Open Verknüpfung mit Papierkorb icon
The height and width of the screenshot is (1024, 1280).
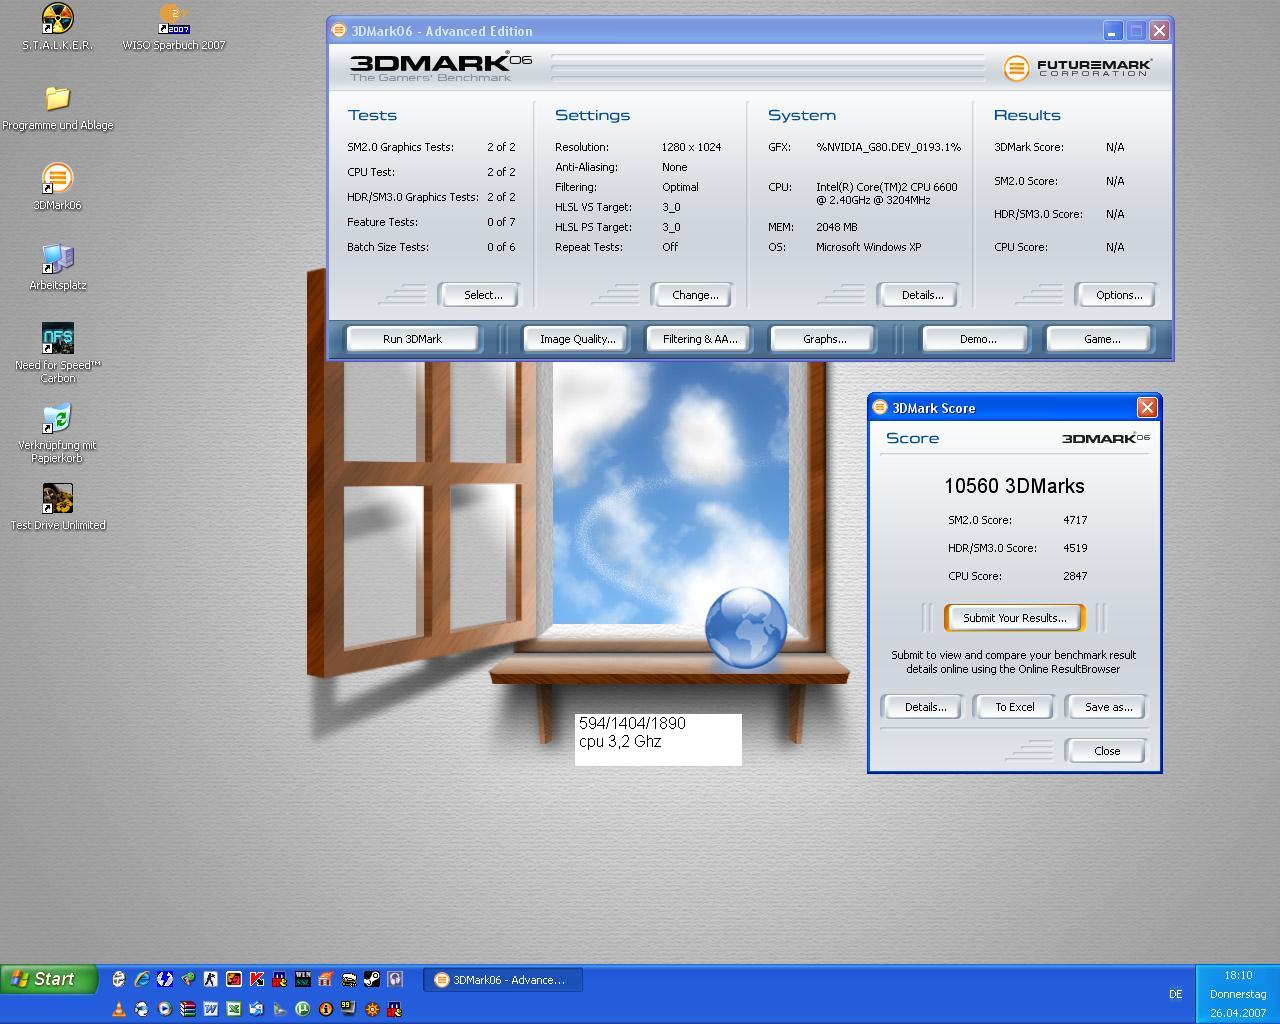[57, 432]
